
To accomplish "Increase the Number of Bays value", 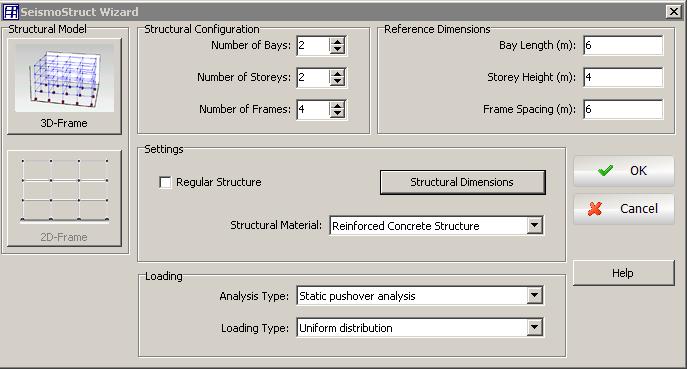I will coord(337,41).
